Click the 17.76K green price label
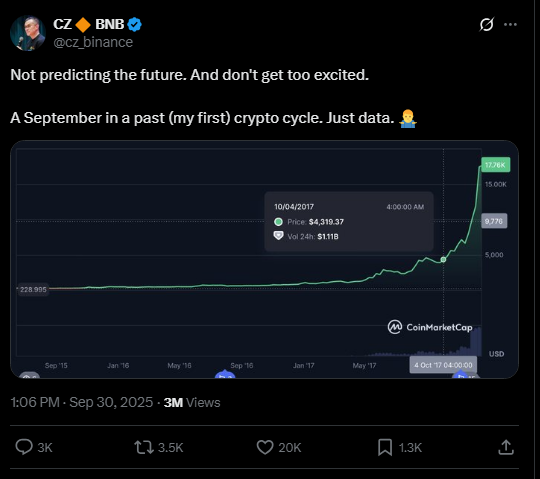 495,165
